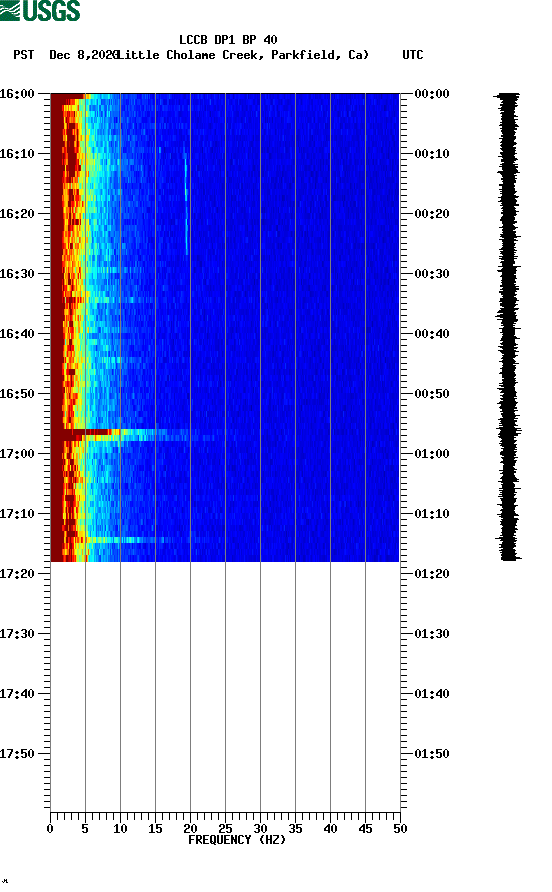Click the 45 Hz frequency tick label

(x=365, y=829)
